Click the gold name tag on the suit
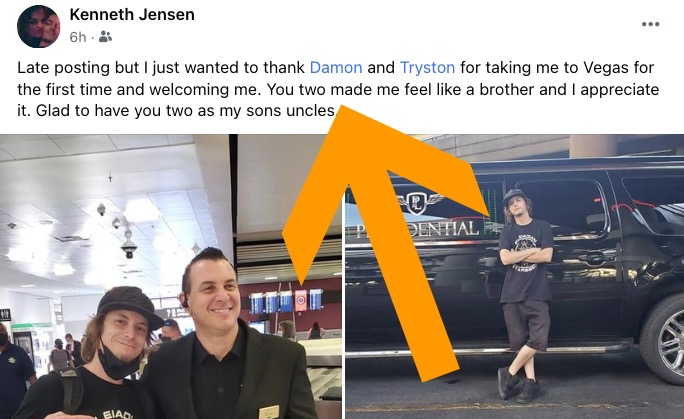The height and width of the screenshot is (419, 684). [x=269, y=411]
